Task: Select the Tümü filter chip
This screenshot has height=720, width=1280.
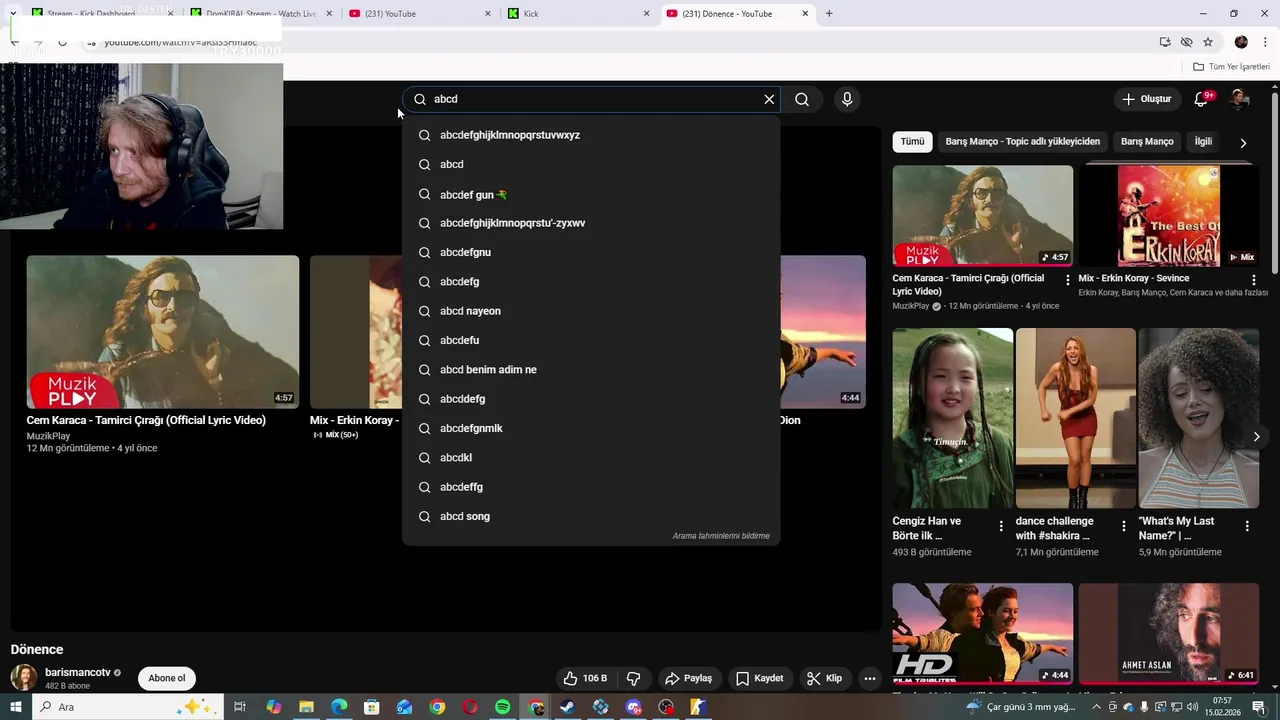Action: tap(912, 142)
